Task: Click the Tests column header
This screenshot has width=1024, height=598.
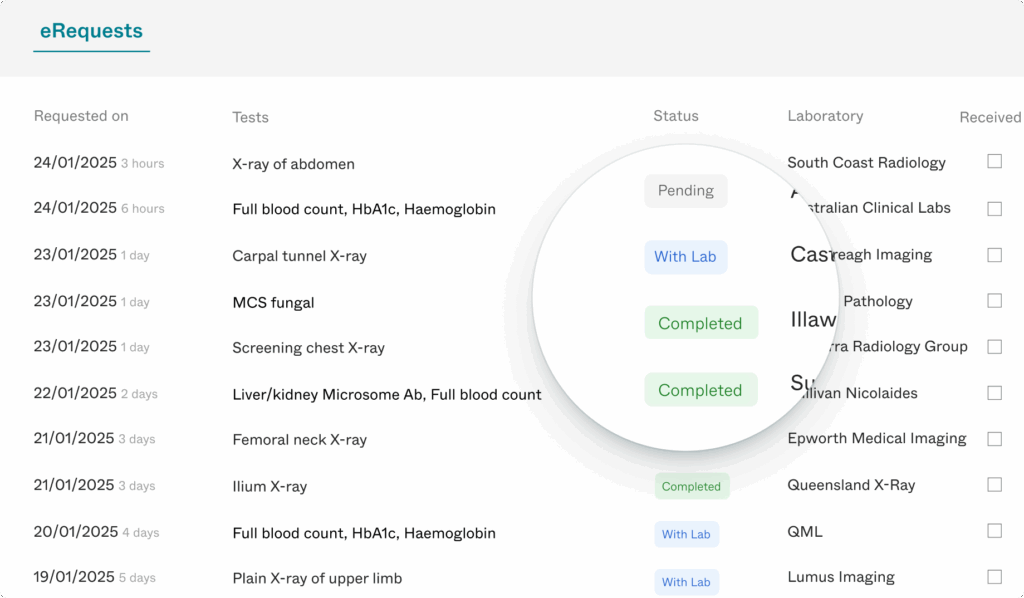Action: (250, 117)
